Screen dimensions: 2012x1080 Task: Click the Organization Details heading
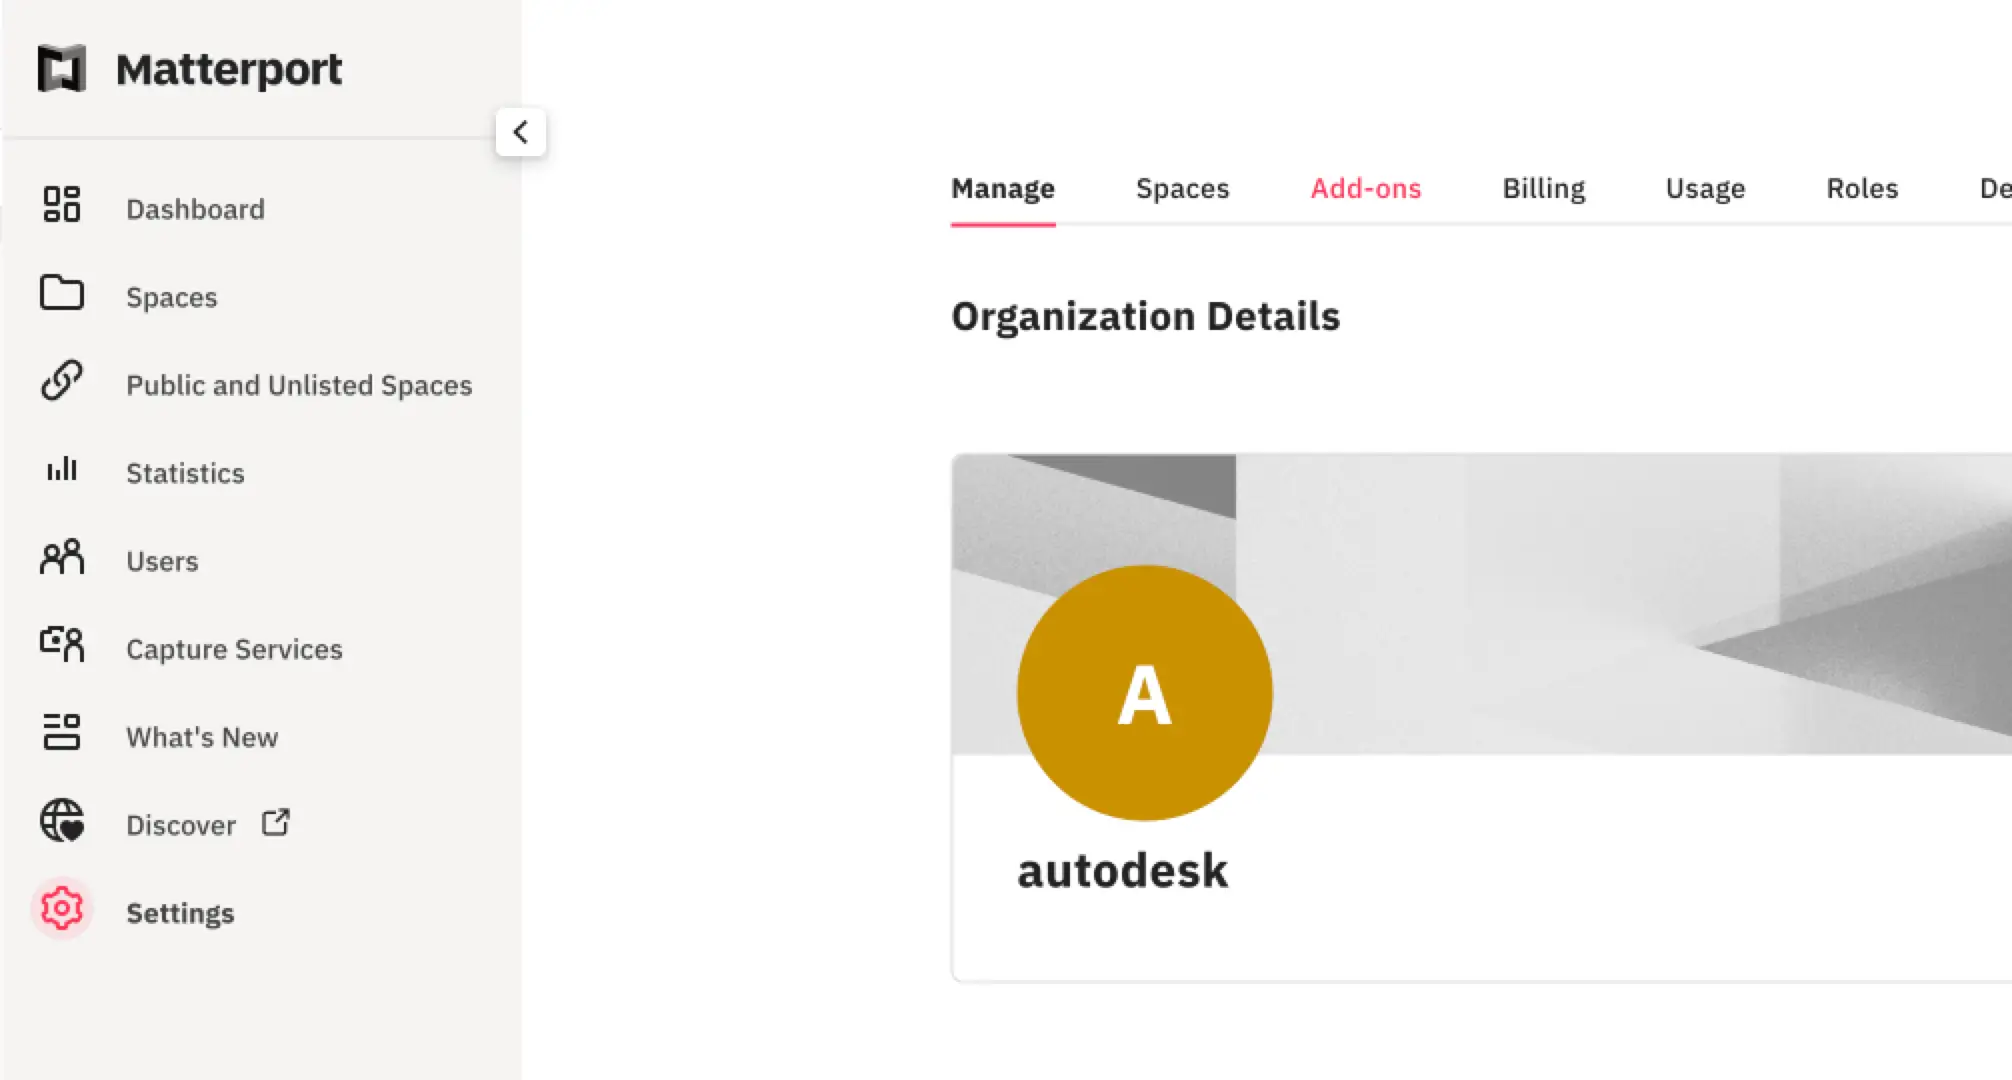[1146, 317]
